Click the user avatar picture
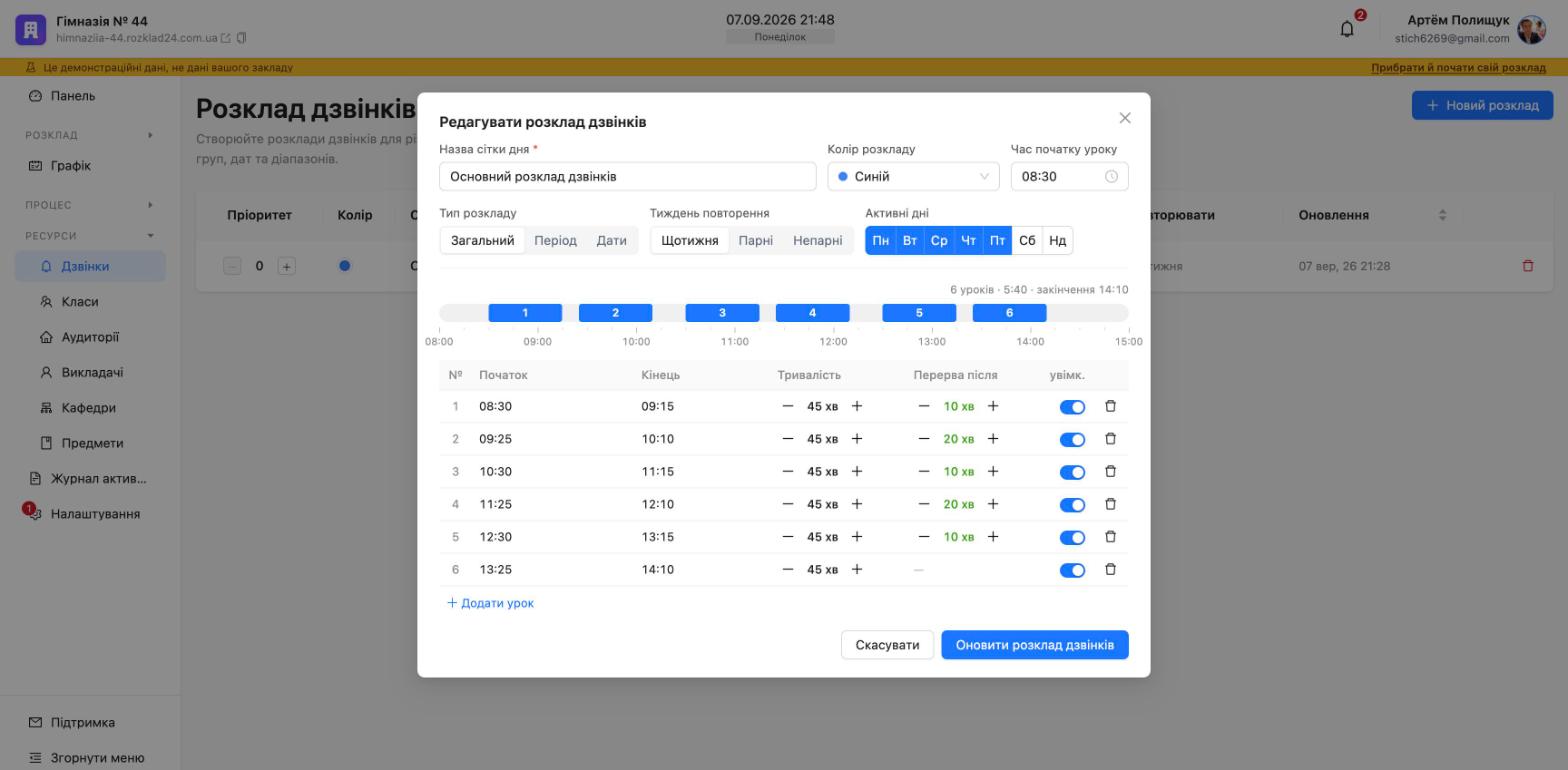1568x770 pixels. point(1532,30)
